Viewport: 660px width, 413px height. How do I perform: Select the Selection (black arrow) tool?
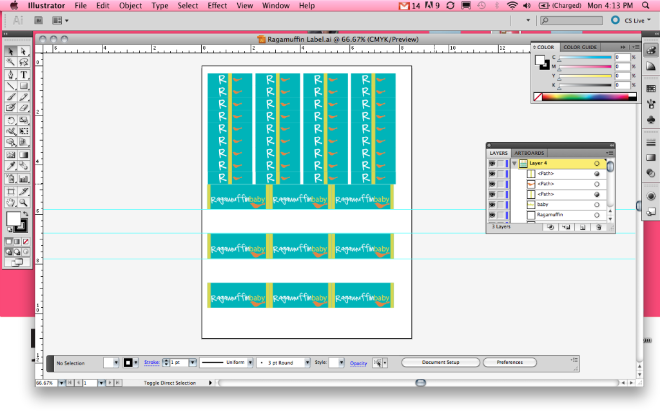[x=11, y=51]
